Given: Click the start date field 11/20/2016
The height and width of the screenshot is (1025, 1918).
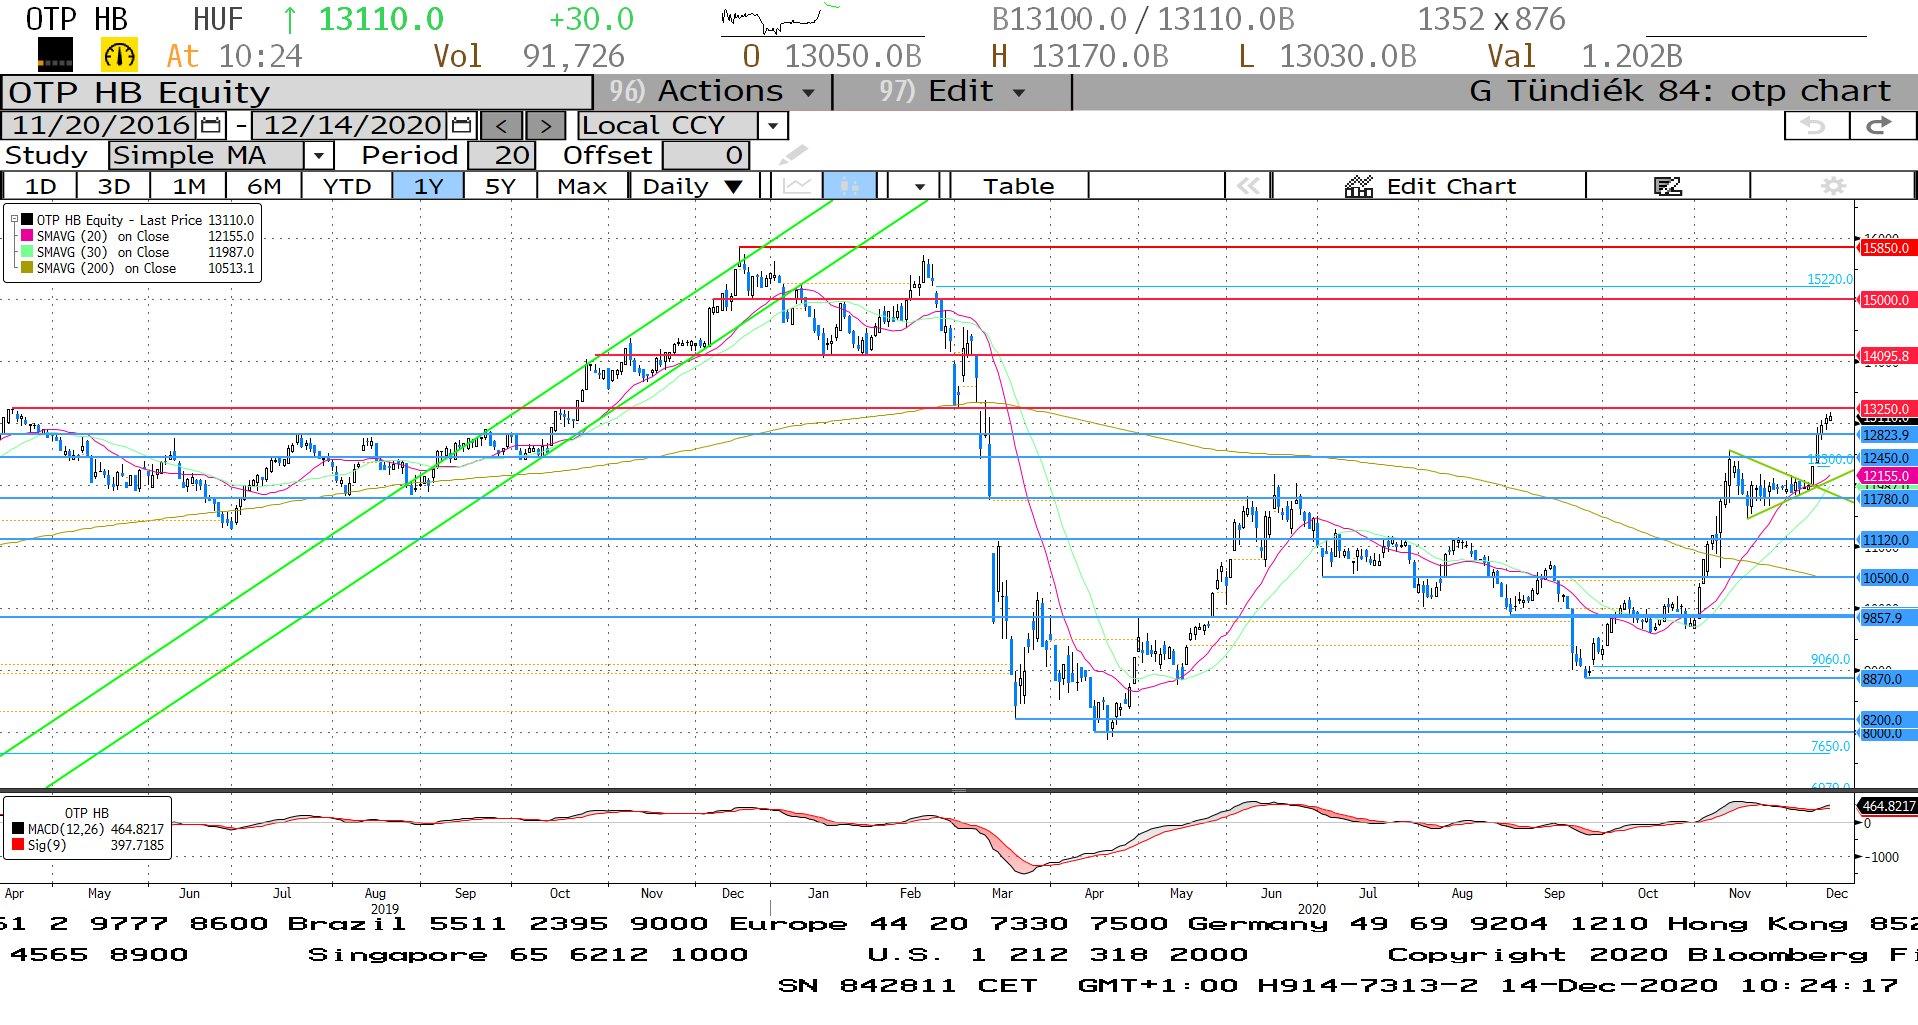Looking at the screenshot, I should [100, 126].
